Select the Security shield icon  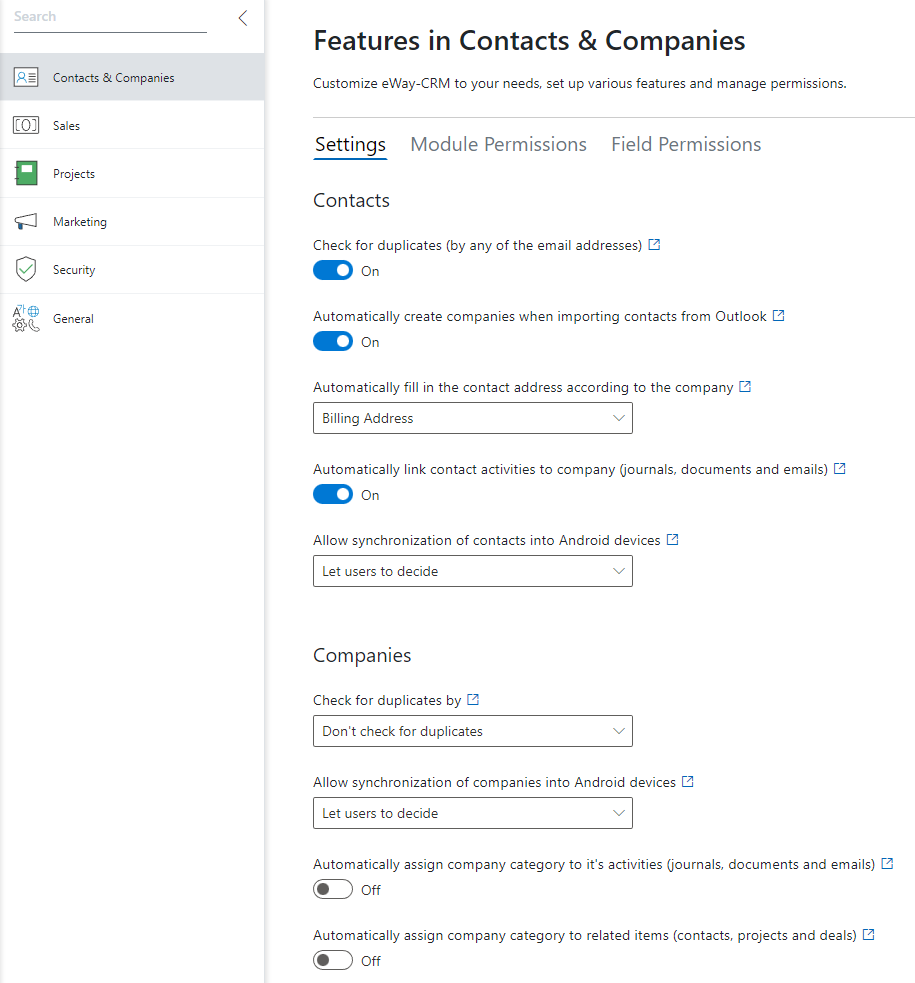(x=26, y=270)
